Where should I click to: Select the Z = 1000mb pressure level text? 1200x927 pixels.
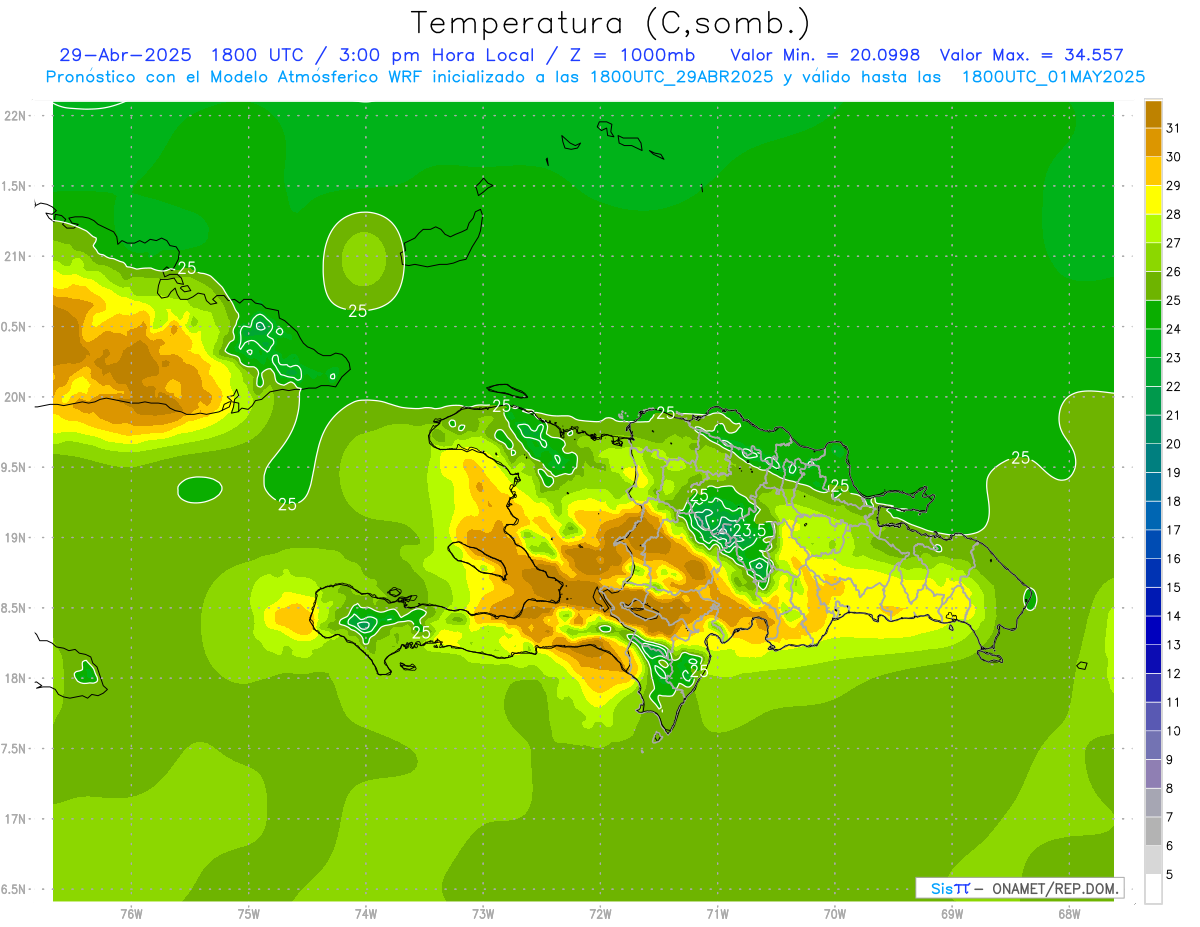pos(632,55)
